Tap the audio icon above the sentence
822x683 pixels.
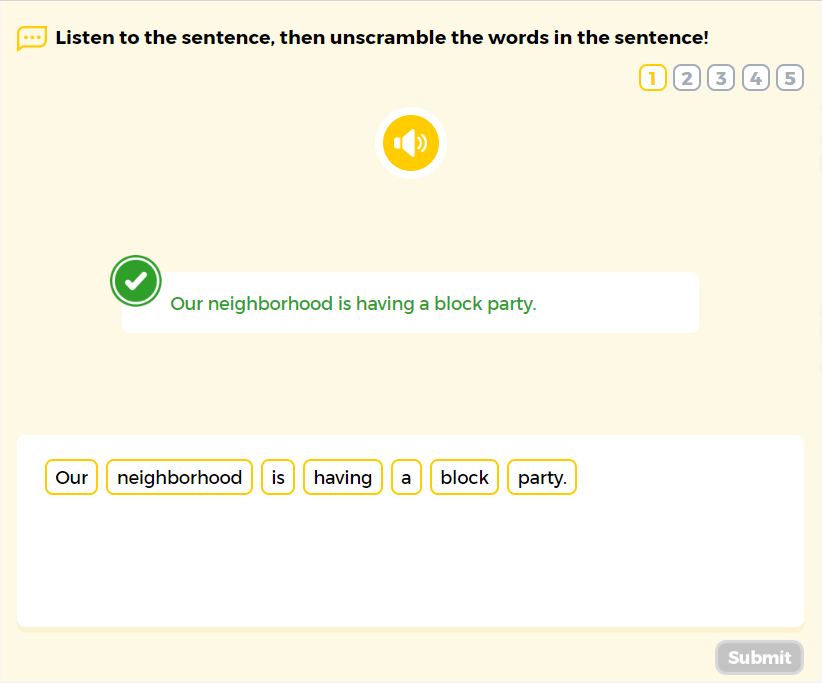pos(410,143)
